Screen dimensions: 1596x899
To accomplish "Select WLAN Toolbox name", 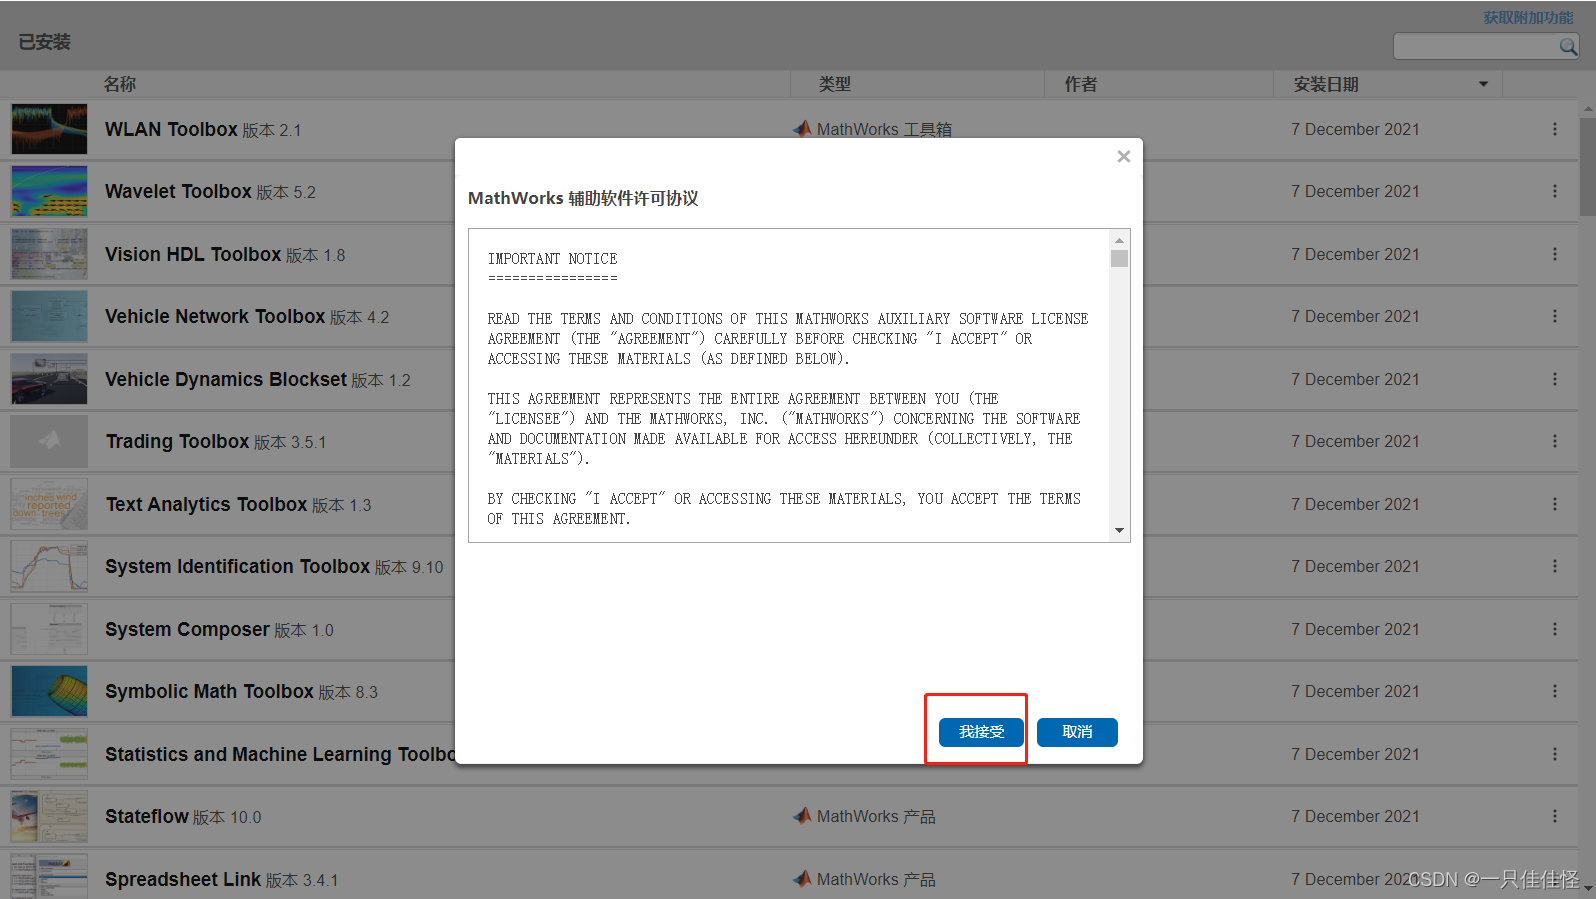I will coord(171,129).
